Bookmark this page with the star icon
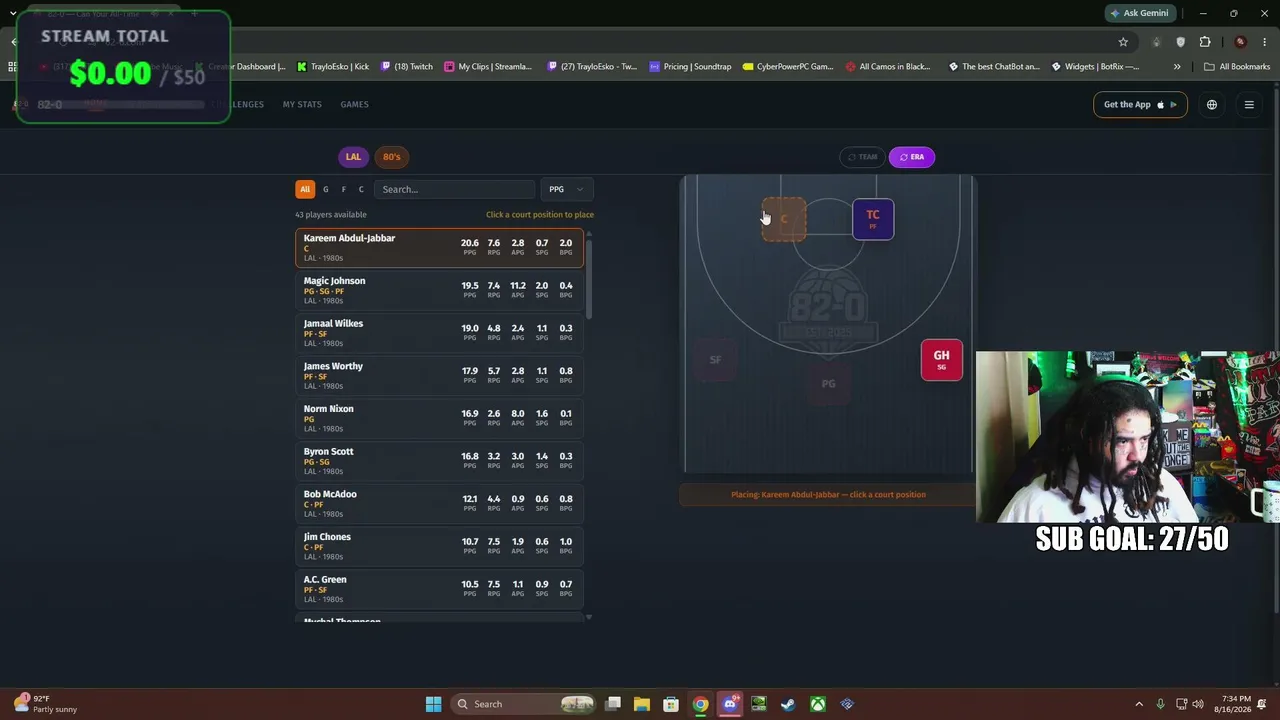Viewport: 1280px width, 720px height. pyautogui.click(x=1123, y=42)
